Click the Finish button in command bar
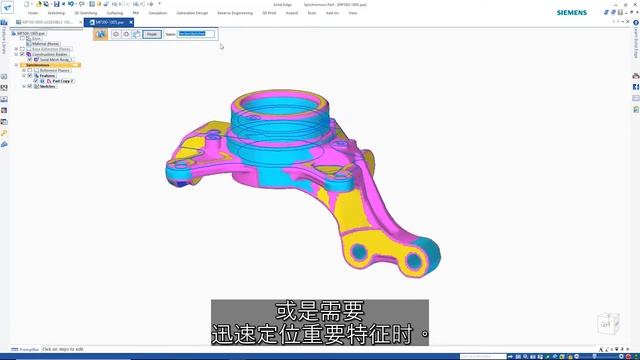640x360 pixels. (152, 34)
